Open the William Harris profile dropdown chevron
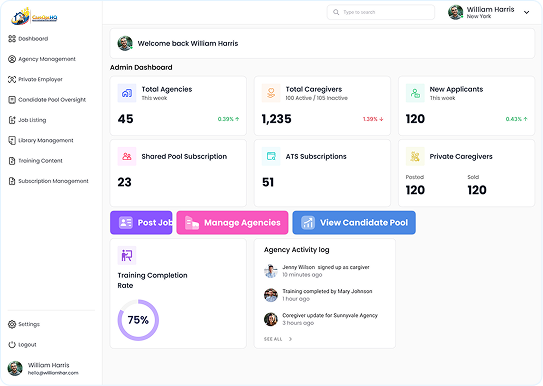 [x=526, y=12]
